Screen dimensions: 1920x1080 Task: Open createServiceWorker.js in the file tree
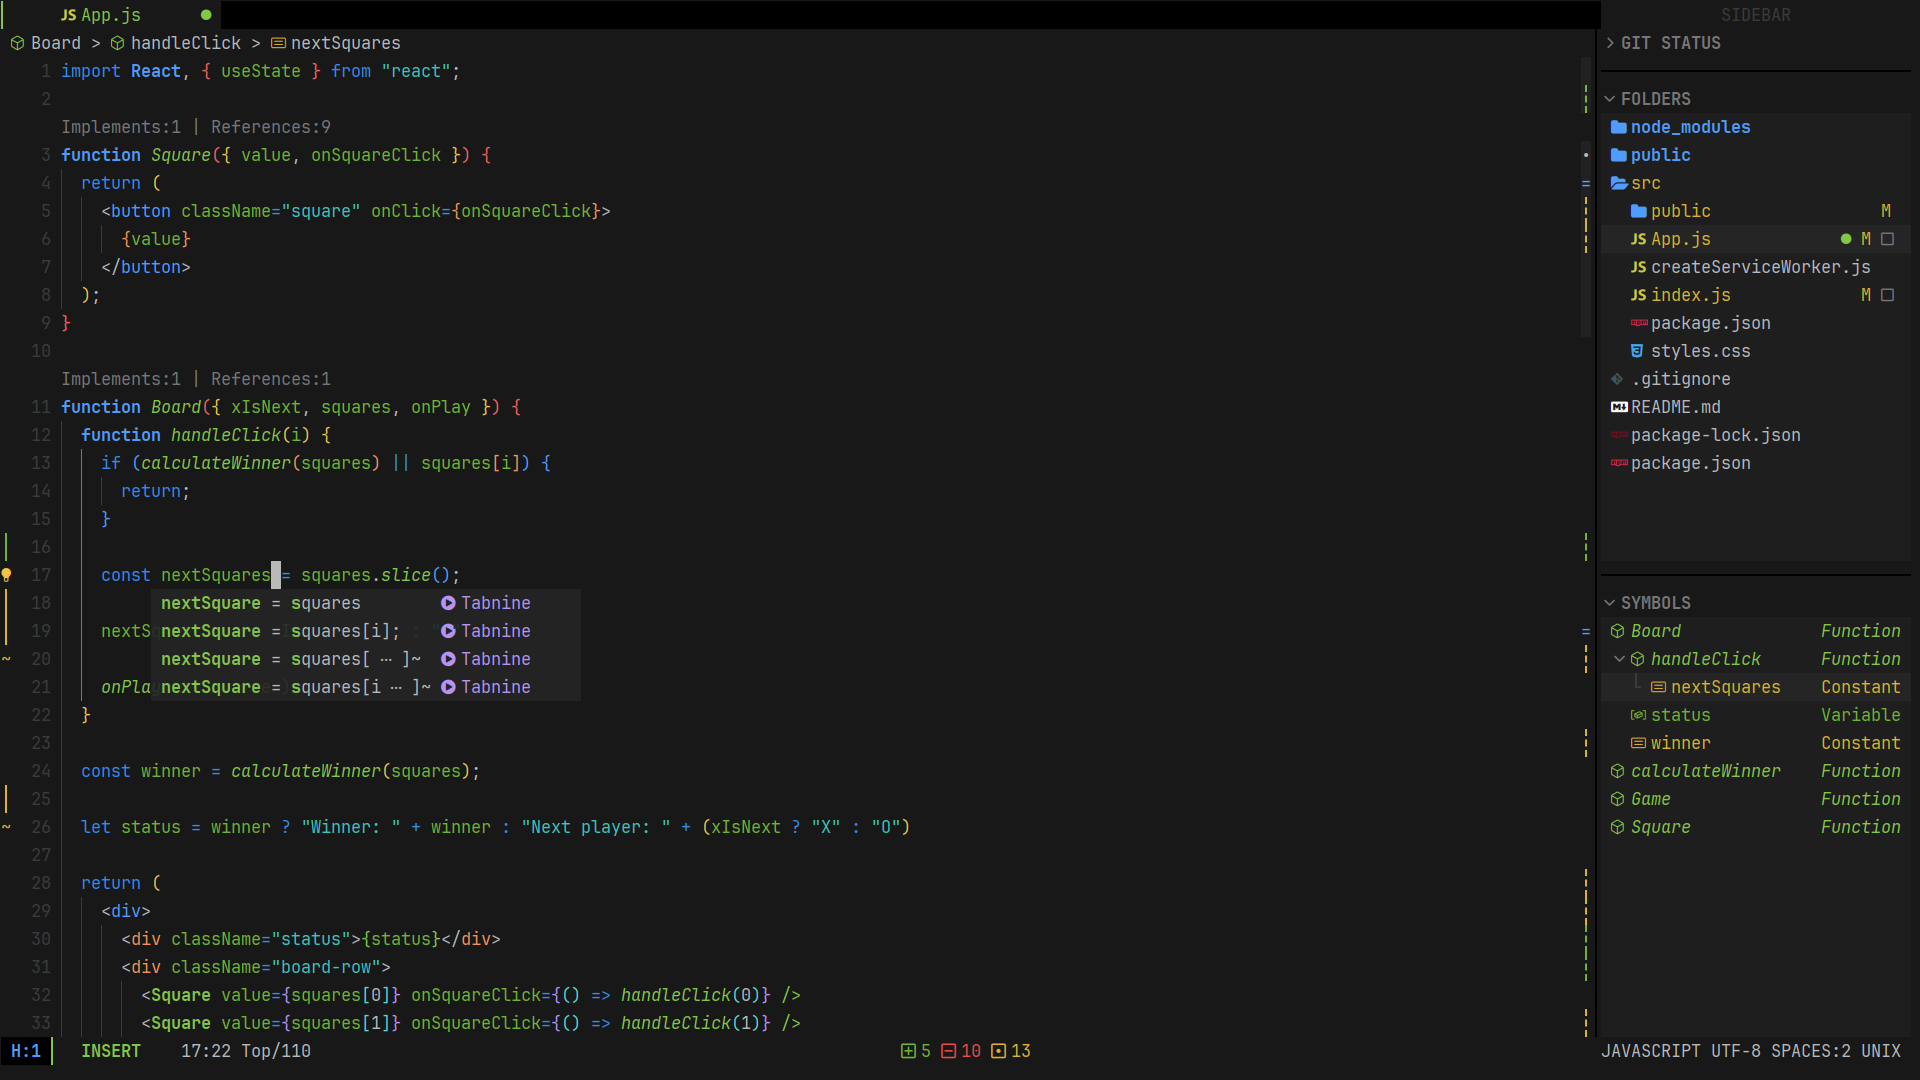coord(1760,267)
